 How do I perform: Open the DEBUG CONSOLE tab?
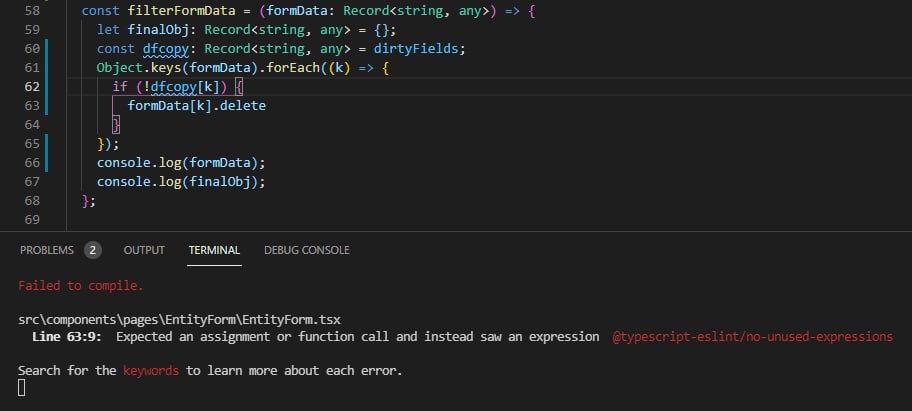[x=307, y=250]
